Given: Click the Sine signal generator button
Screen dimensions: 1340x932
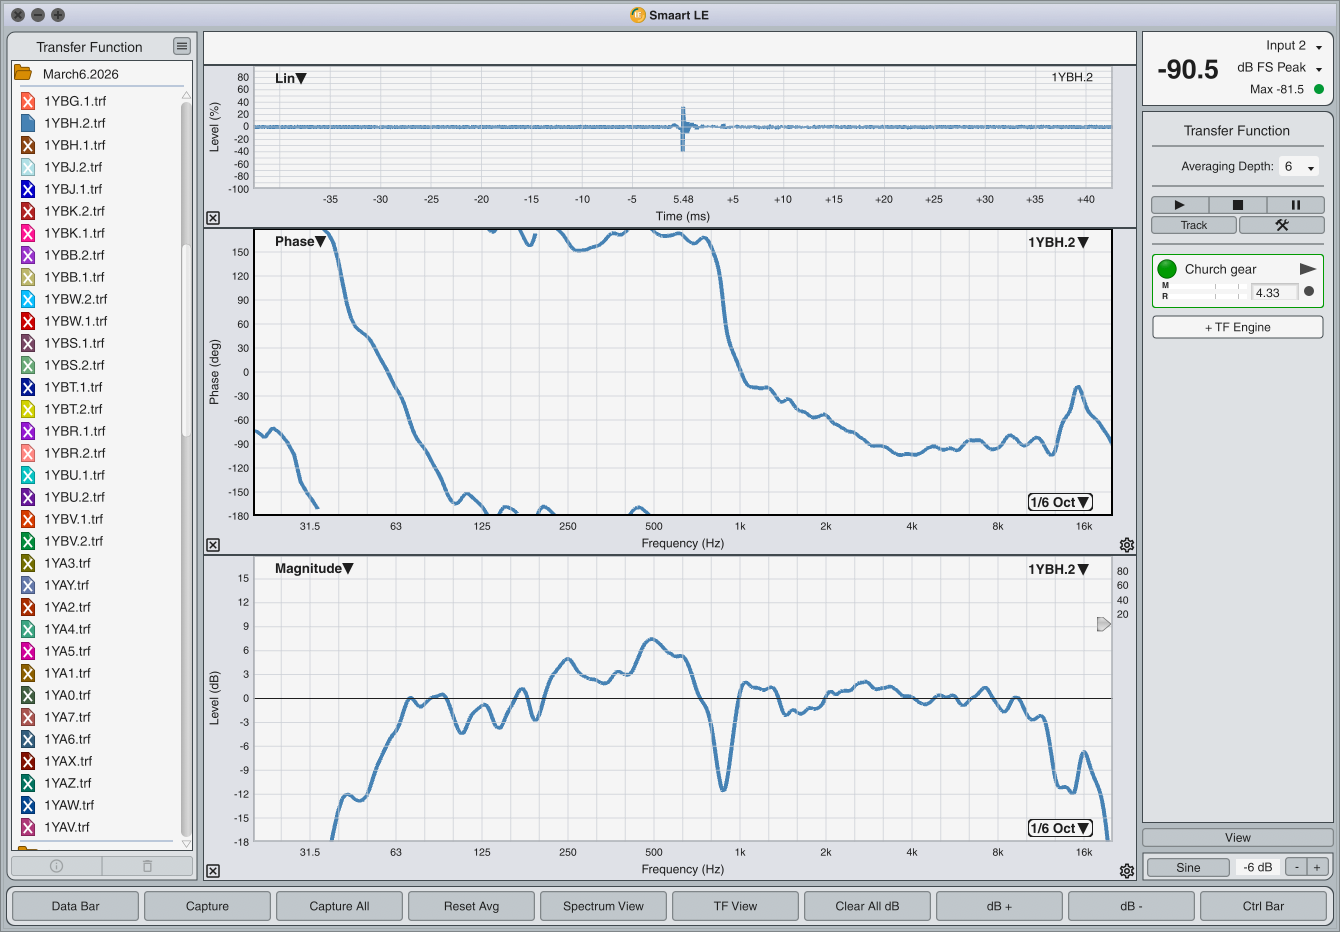Looking at the screenshot, I should pyautogui.click(x=1188, y=867).
